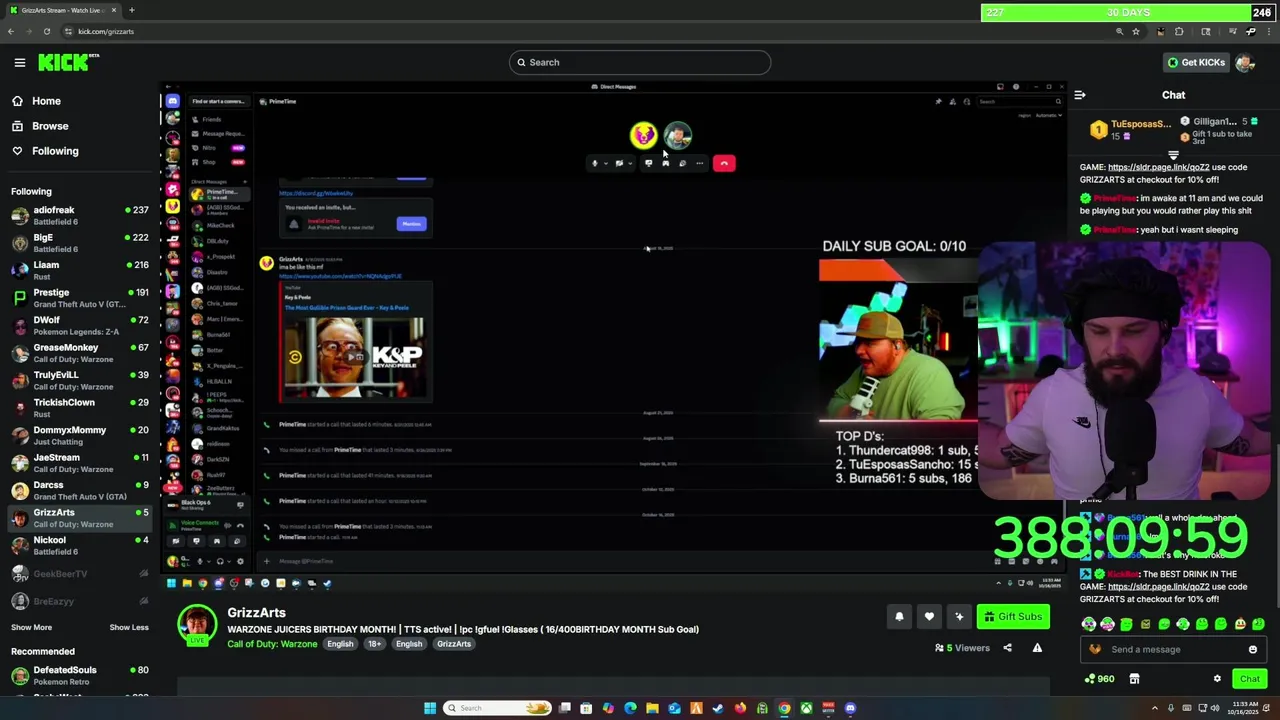Click the Gift Subs button

[1013, 617]
